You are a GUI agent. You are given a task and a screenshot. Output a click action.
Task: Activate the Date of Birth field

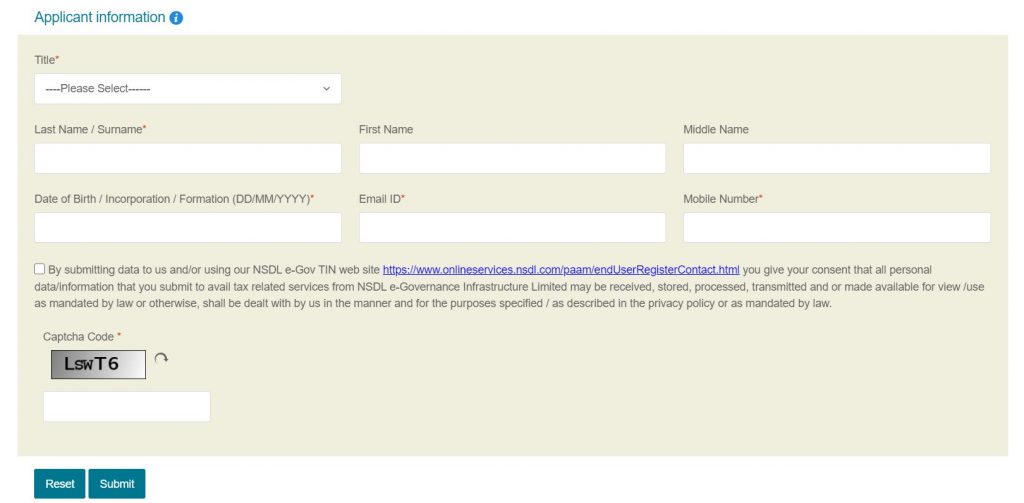coord(188,228)
